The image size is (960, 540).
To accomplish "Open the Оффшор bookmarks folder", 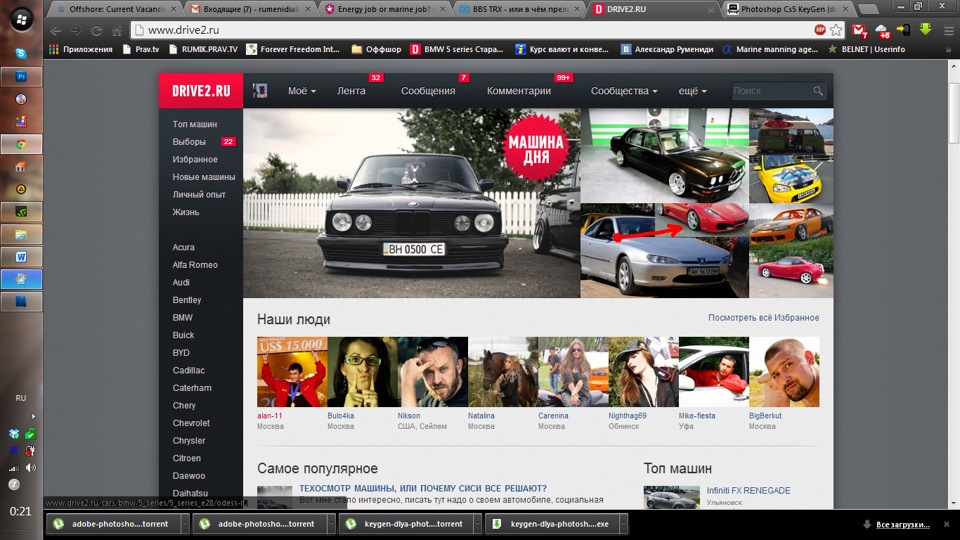I will click(377, 49).
